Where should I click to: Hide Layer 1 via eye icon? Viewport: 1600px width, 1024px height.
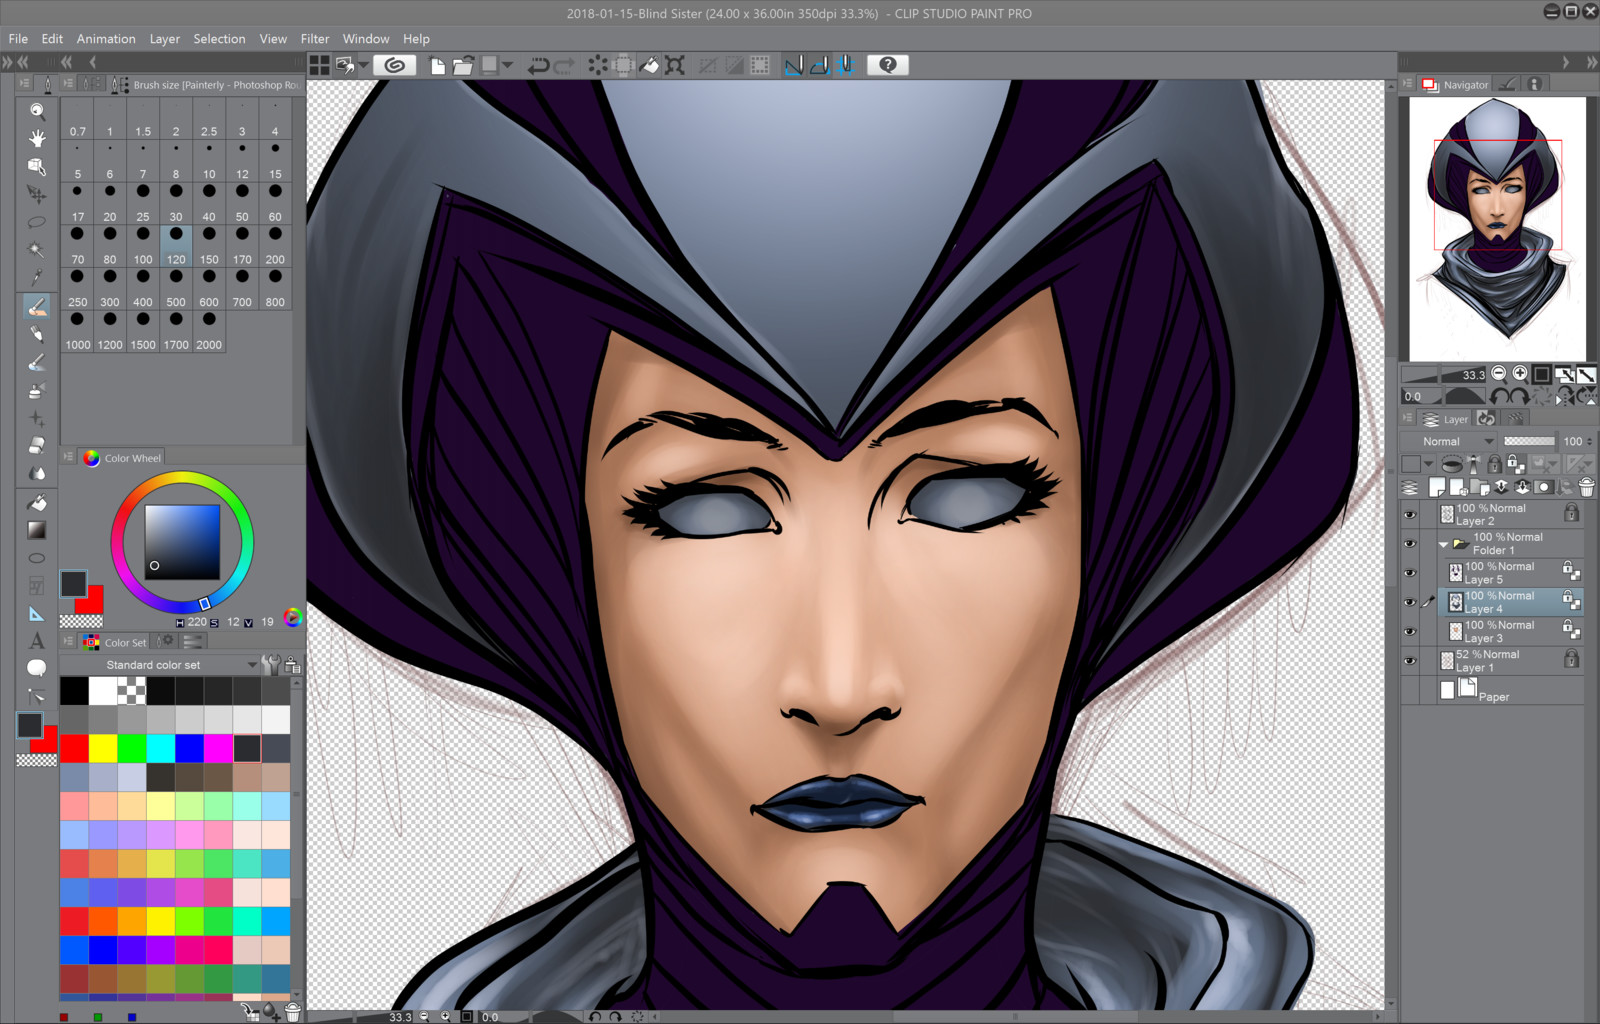tap(1410, 661)
